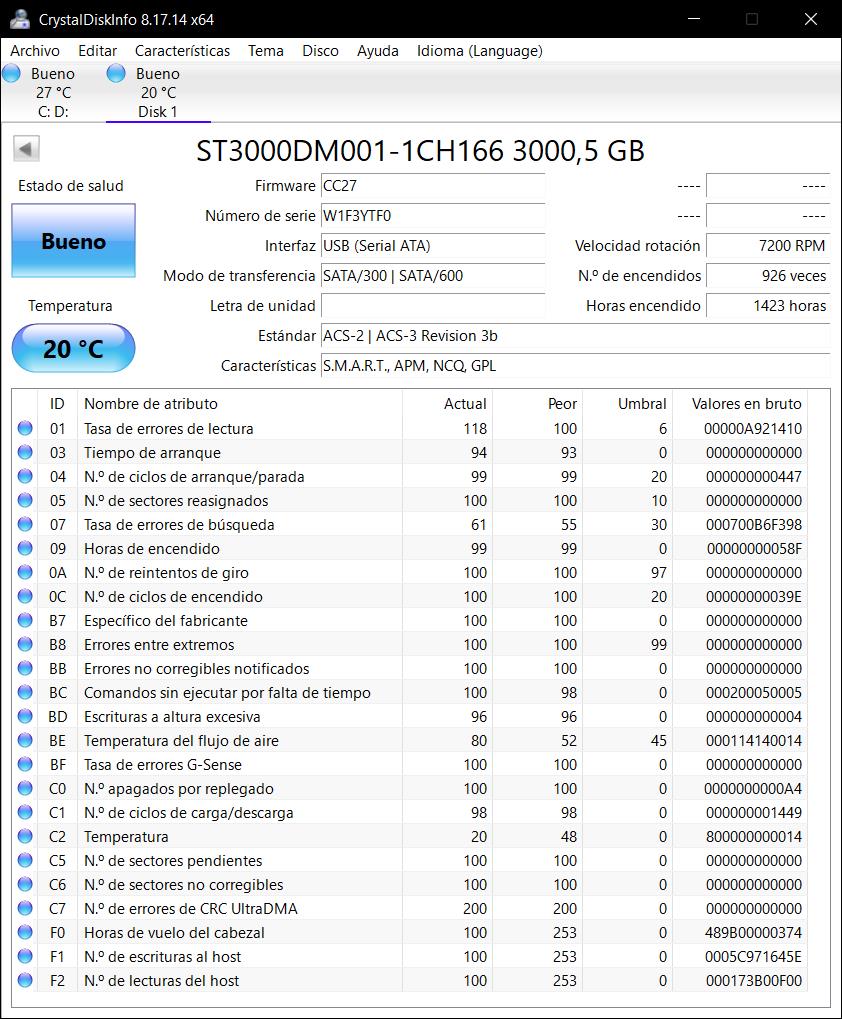Click the 926 veces power-on count field

768,276
